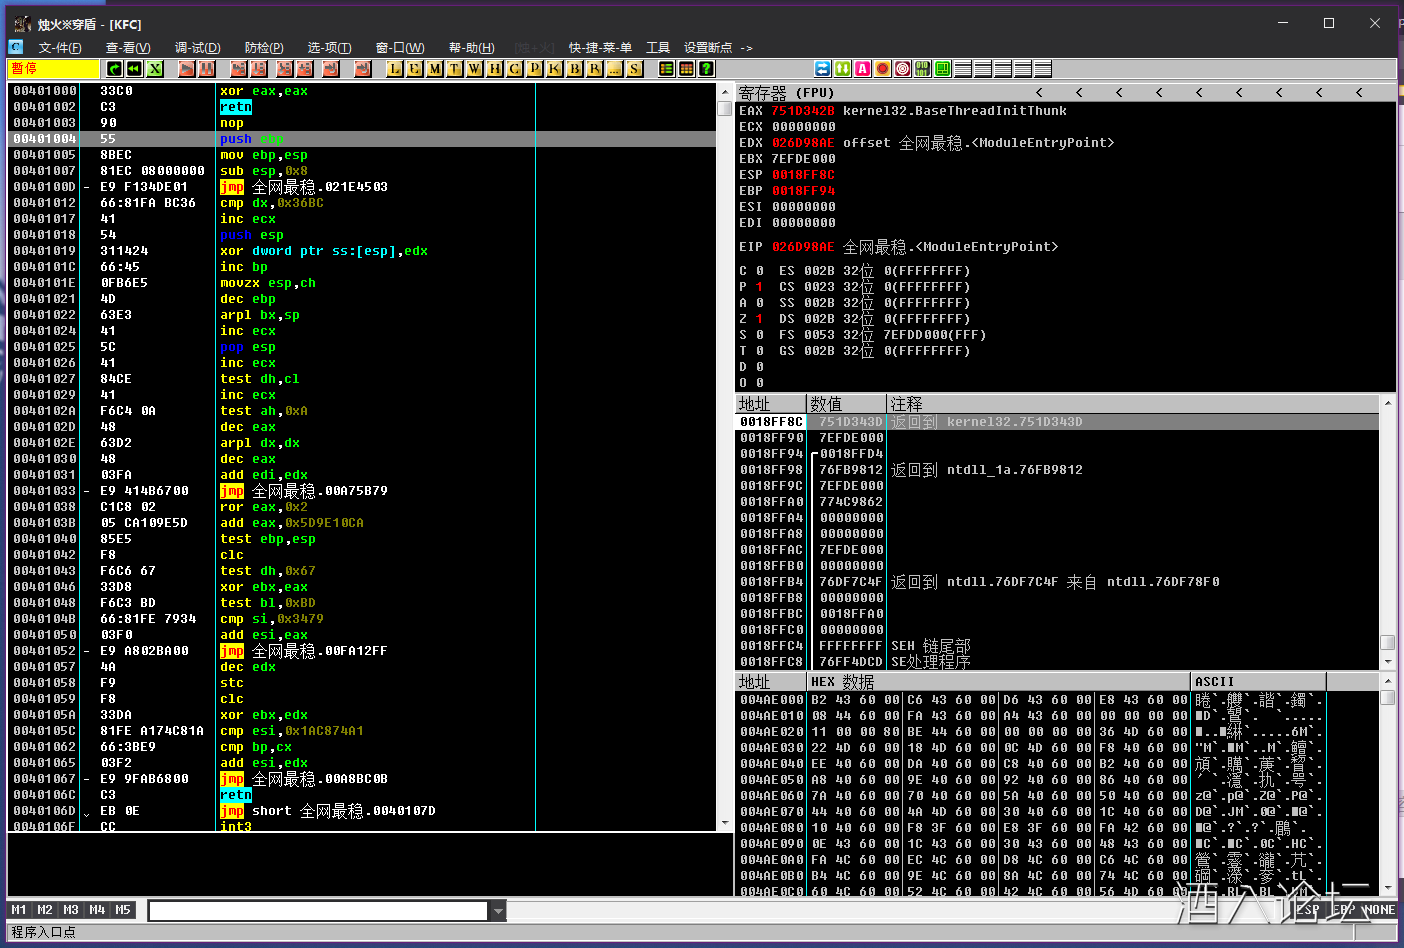
Task: Toggle the M1 button in the bottom bar
Action: point(19,910)
